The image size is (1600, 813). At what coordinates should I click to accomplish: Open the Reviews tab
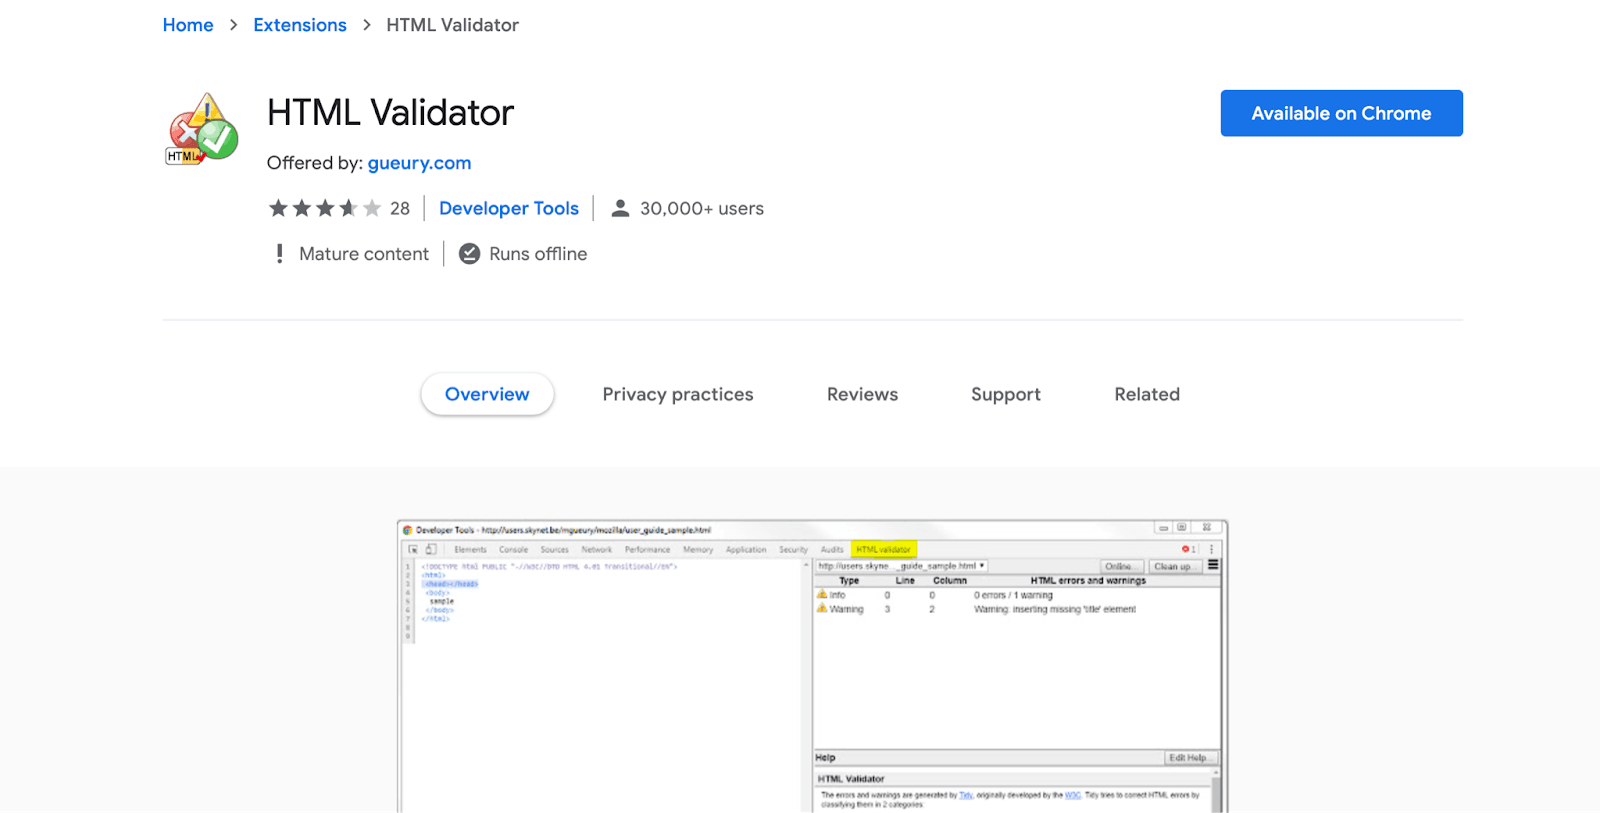click(862, 394)
